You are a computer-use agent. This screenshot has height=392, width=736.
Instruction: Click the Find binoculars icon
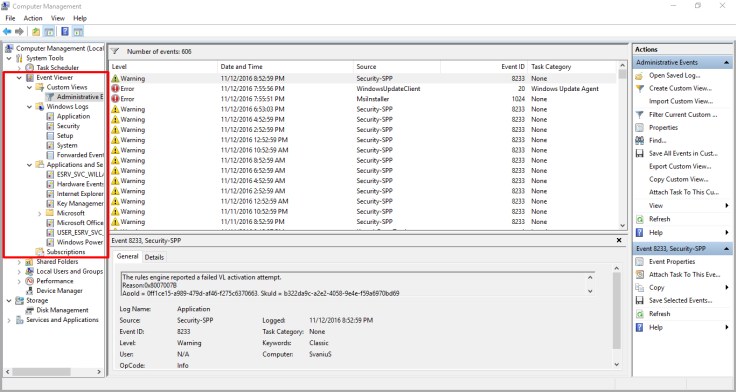point(639,140)
